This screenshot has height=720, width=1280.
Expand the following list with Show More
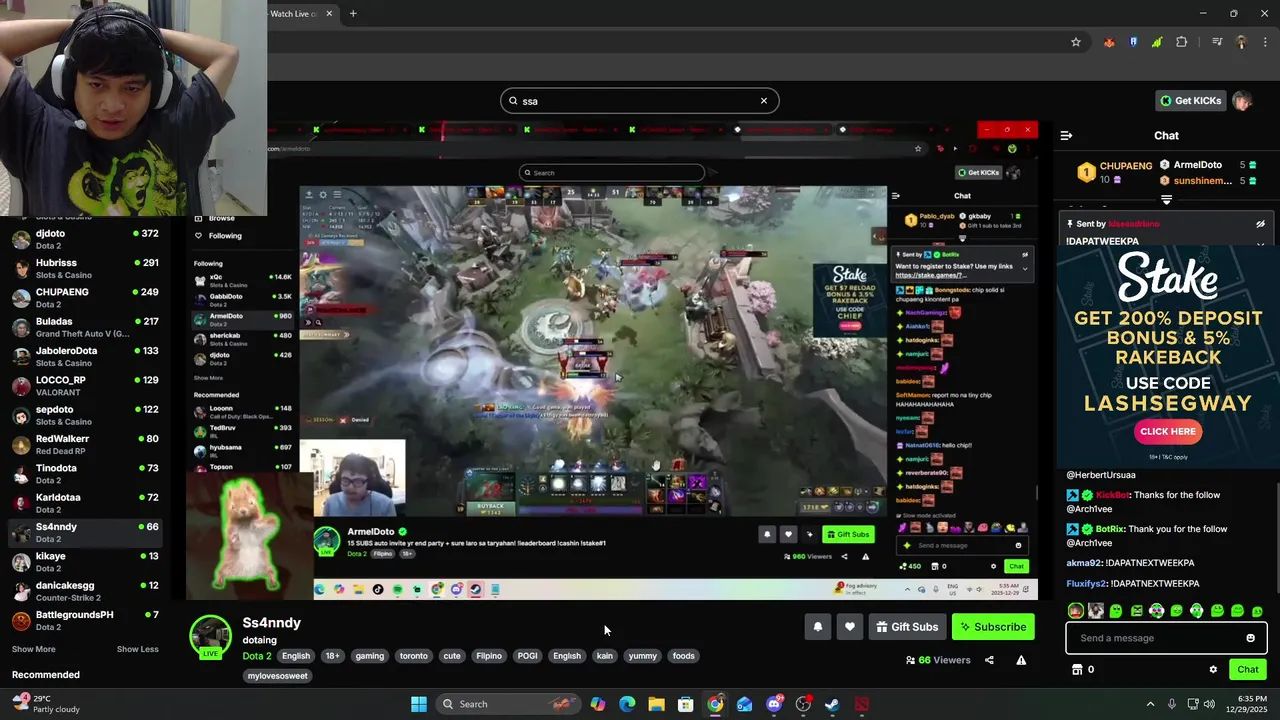tap(34, 649)
